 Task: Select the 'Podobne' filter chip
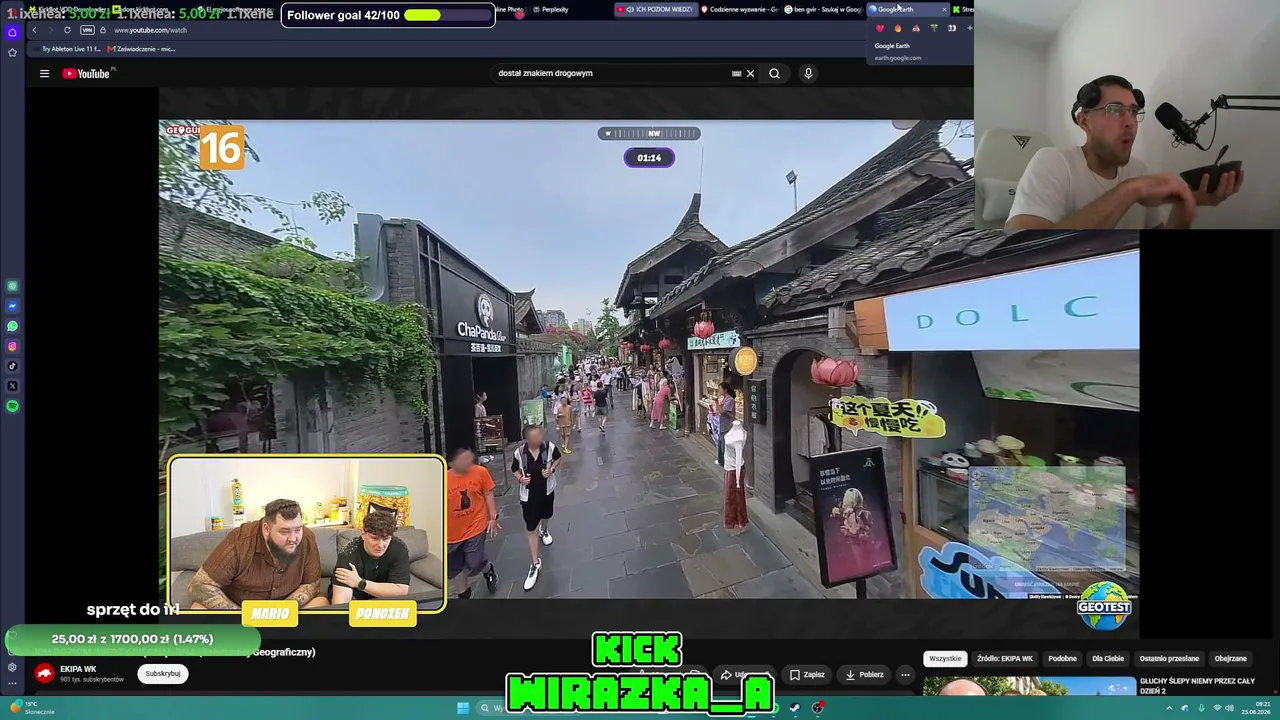[x=1062, y=659]
